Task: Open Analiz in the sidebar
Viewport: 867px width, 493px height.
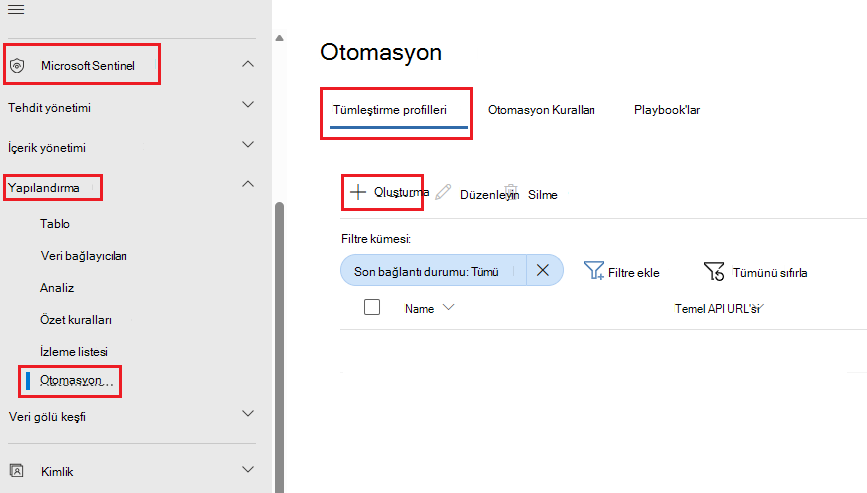Action: (x=57, y=288)
